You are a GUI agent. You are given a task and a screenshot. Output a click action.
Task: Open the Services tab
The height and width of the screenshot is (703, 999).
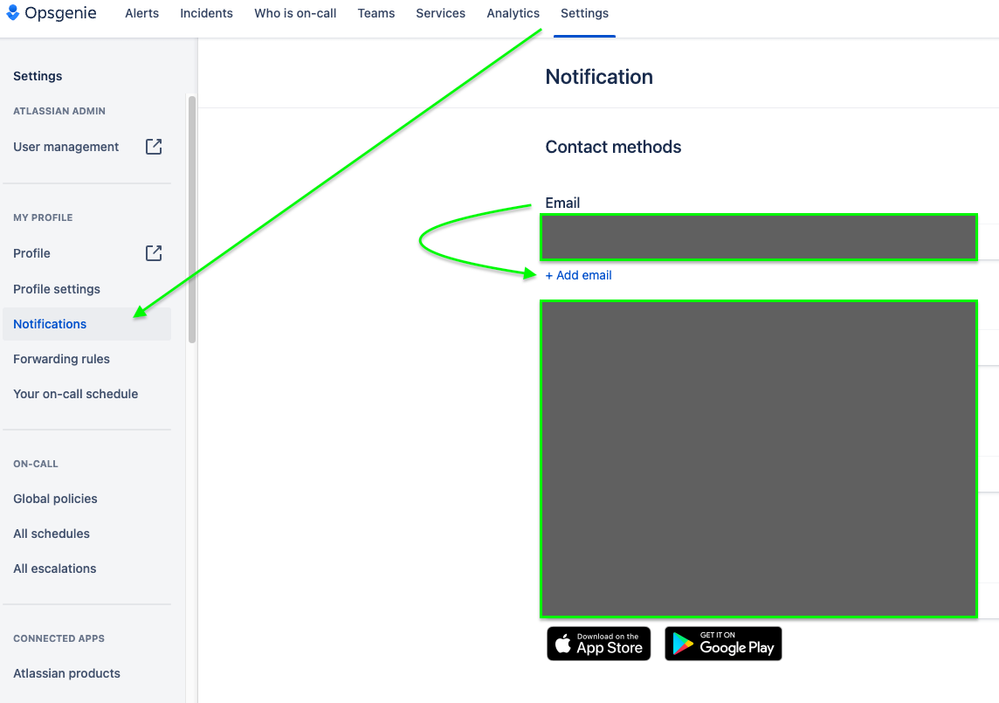tap(440, 13)
